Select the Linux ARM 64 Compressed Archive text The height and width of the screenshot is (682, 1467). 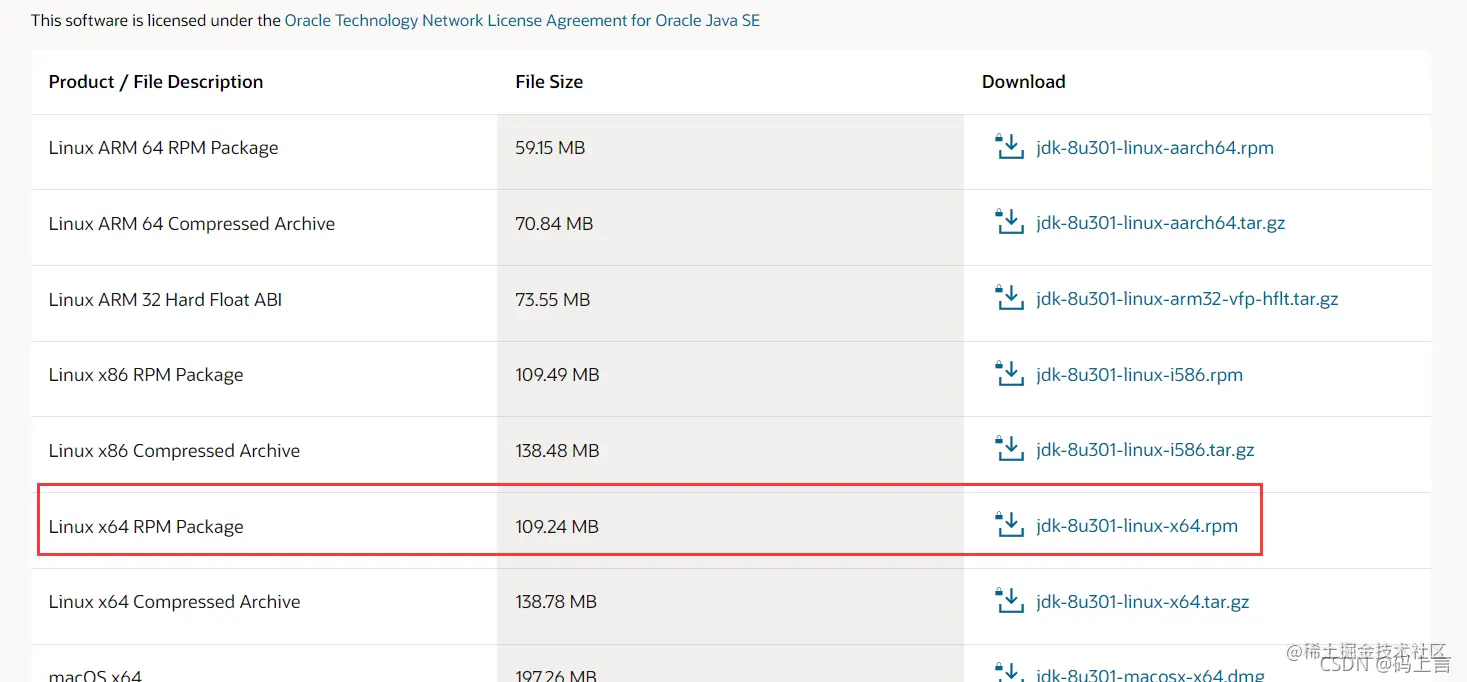[x=192, y=224]
